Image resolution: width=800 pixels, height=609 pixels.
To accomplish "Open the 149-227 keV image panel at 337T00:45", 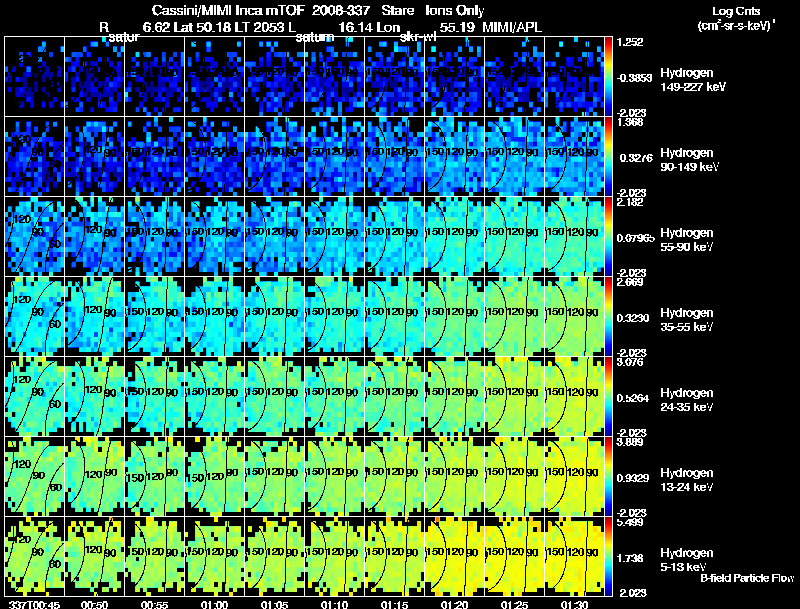I will 35,76.
